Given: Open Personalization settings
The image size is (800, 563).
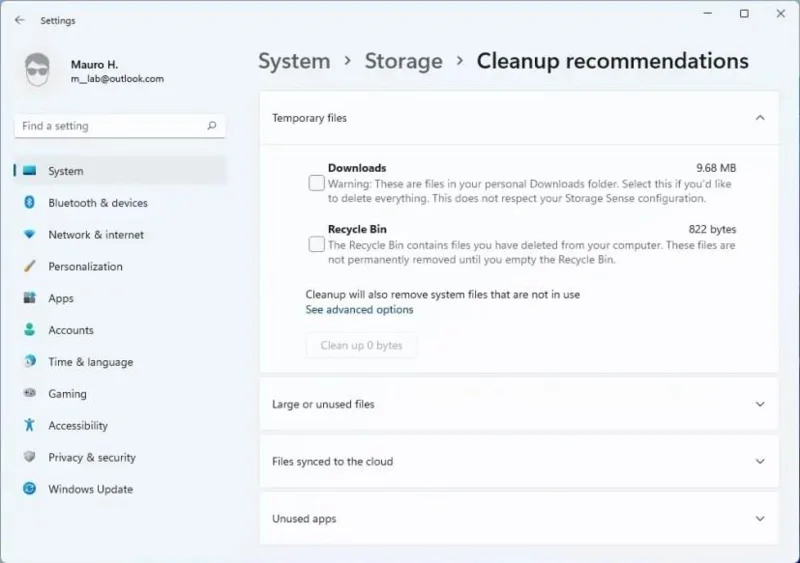Looking at the screenshot, I should point(120,266).
